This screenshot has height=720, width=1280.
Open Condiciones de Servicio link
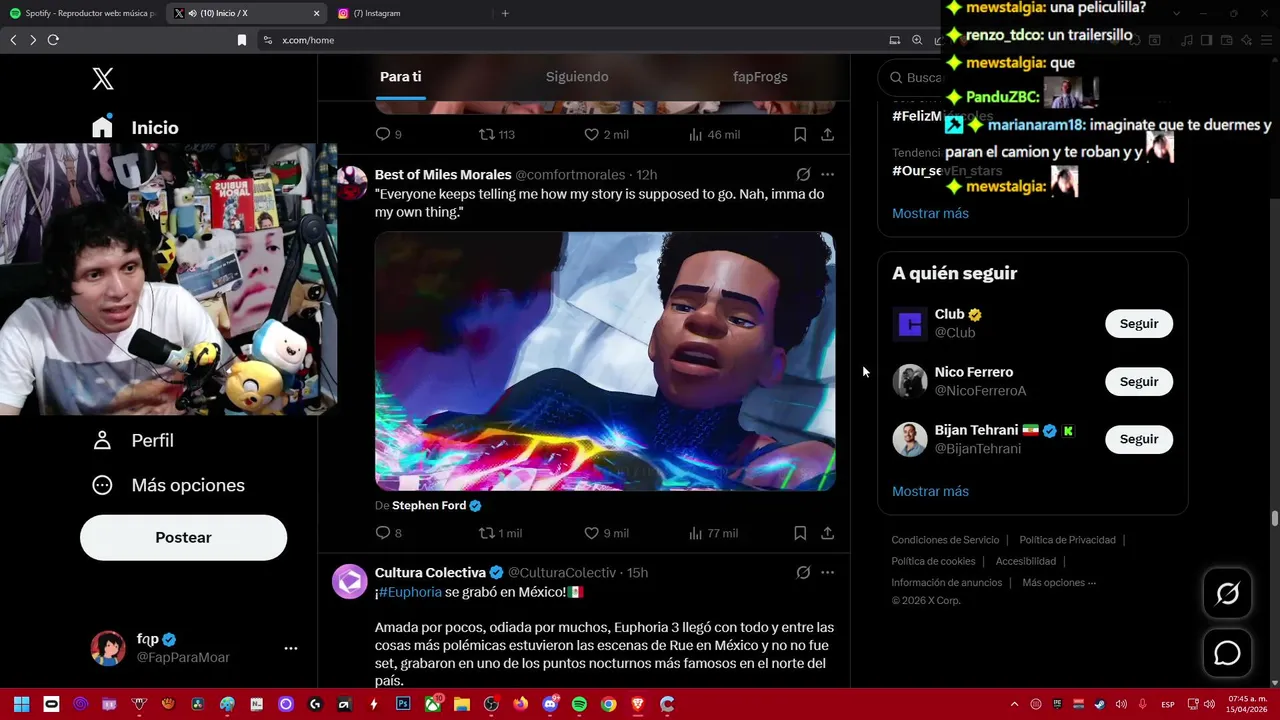(945, 540)
